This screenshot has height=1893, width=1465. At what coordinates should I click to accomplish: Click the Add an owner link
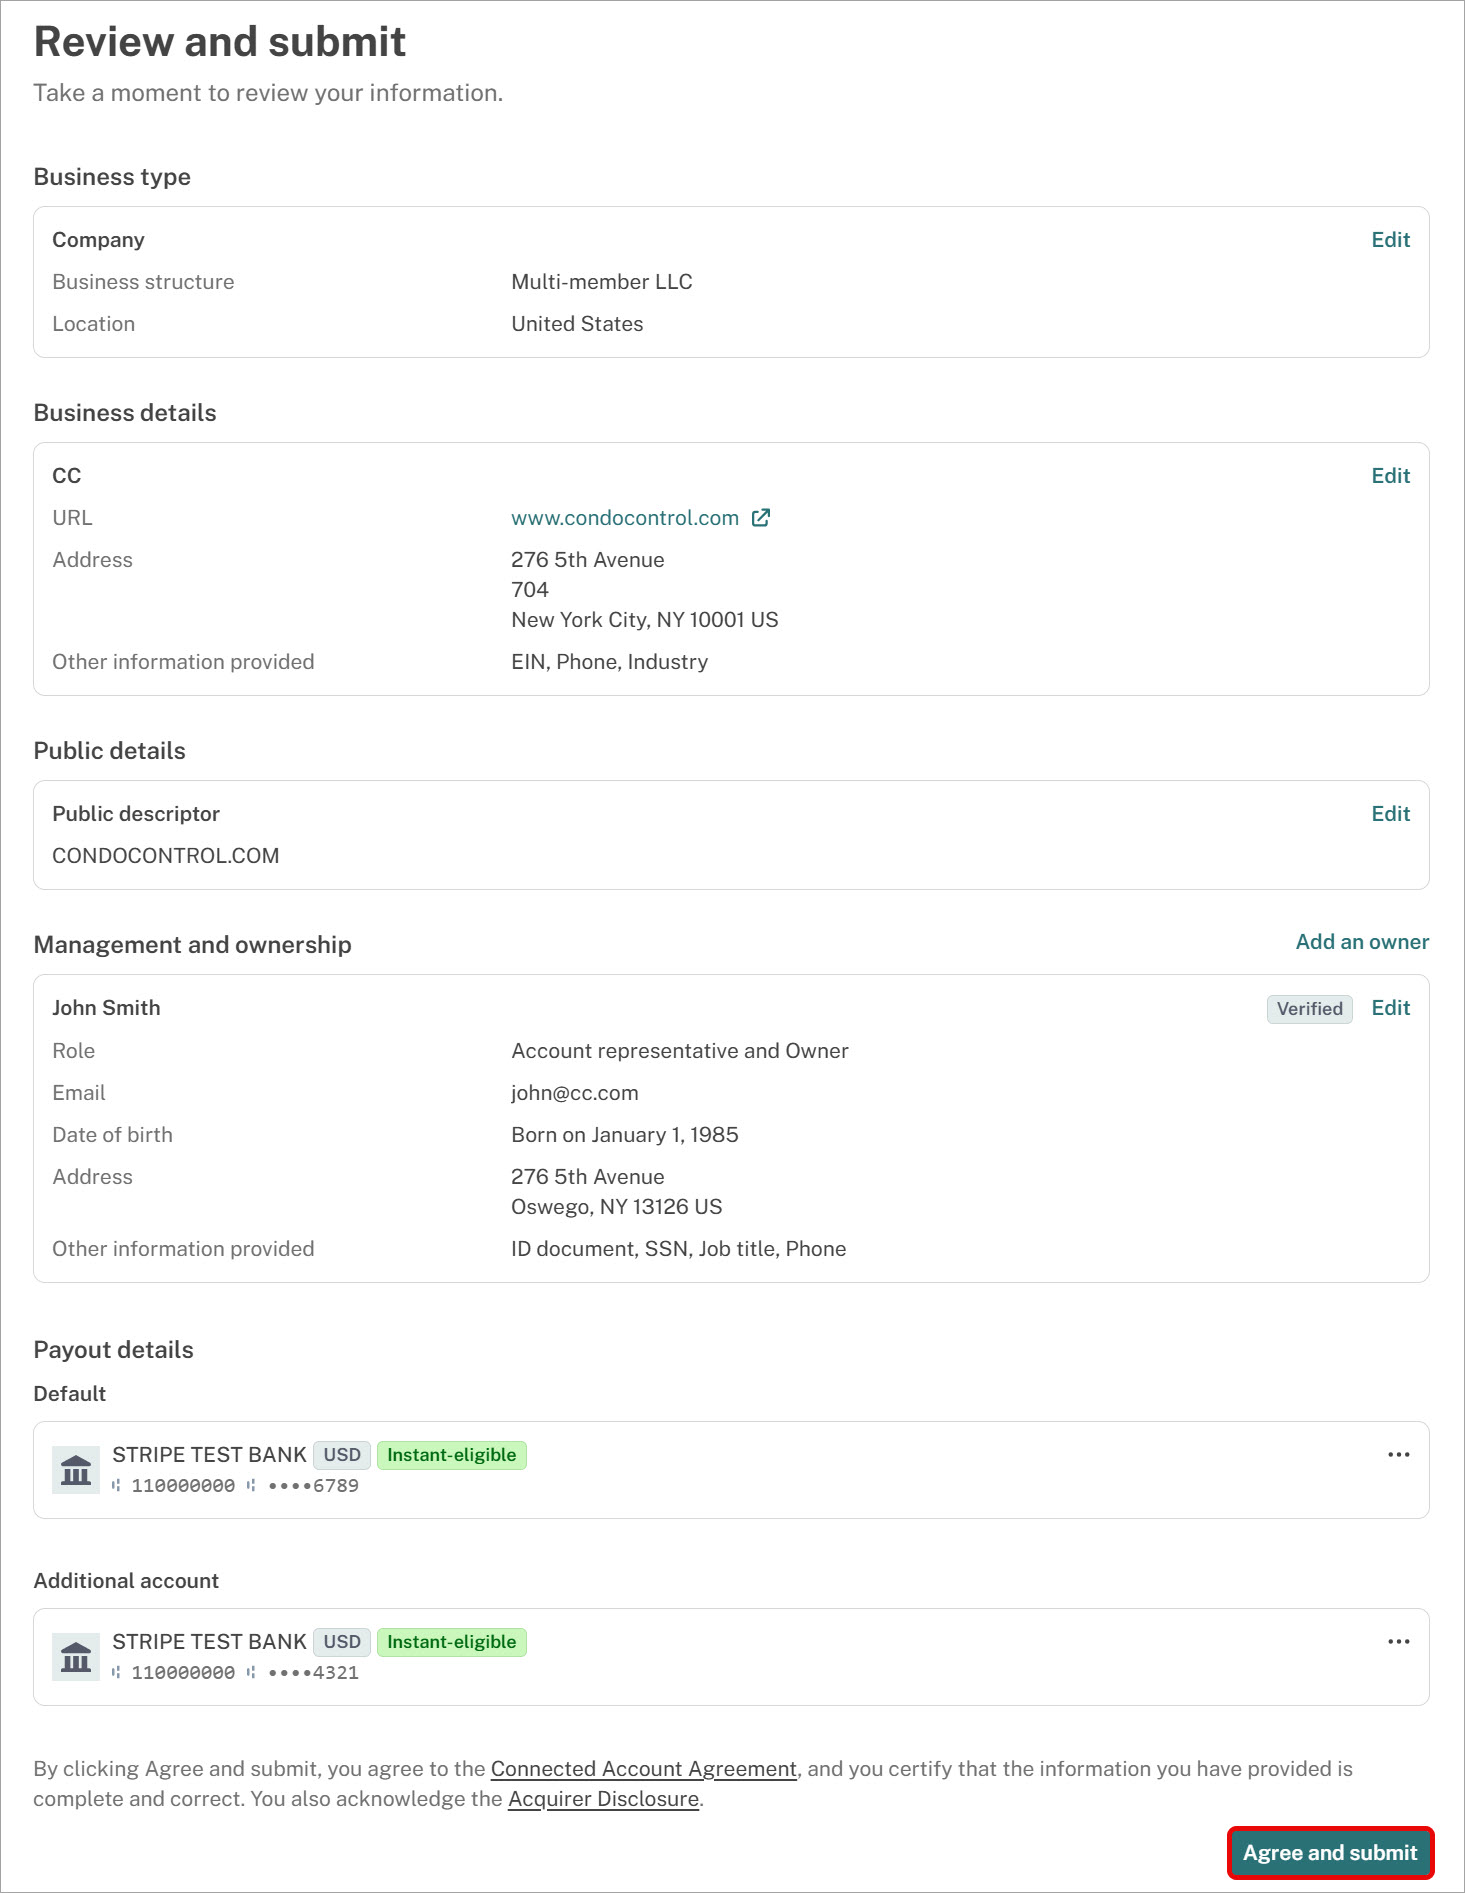[1362, 942]
